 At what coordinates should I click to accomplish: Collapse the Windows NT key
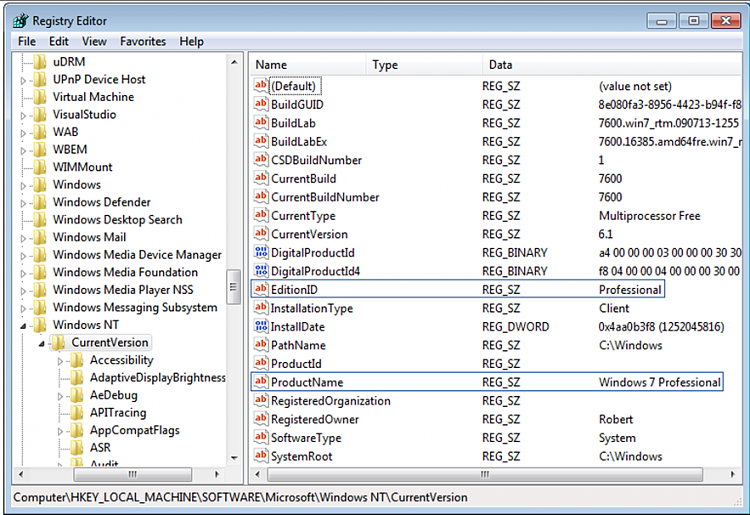click(23, 326)
